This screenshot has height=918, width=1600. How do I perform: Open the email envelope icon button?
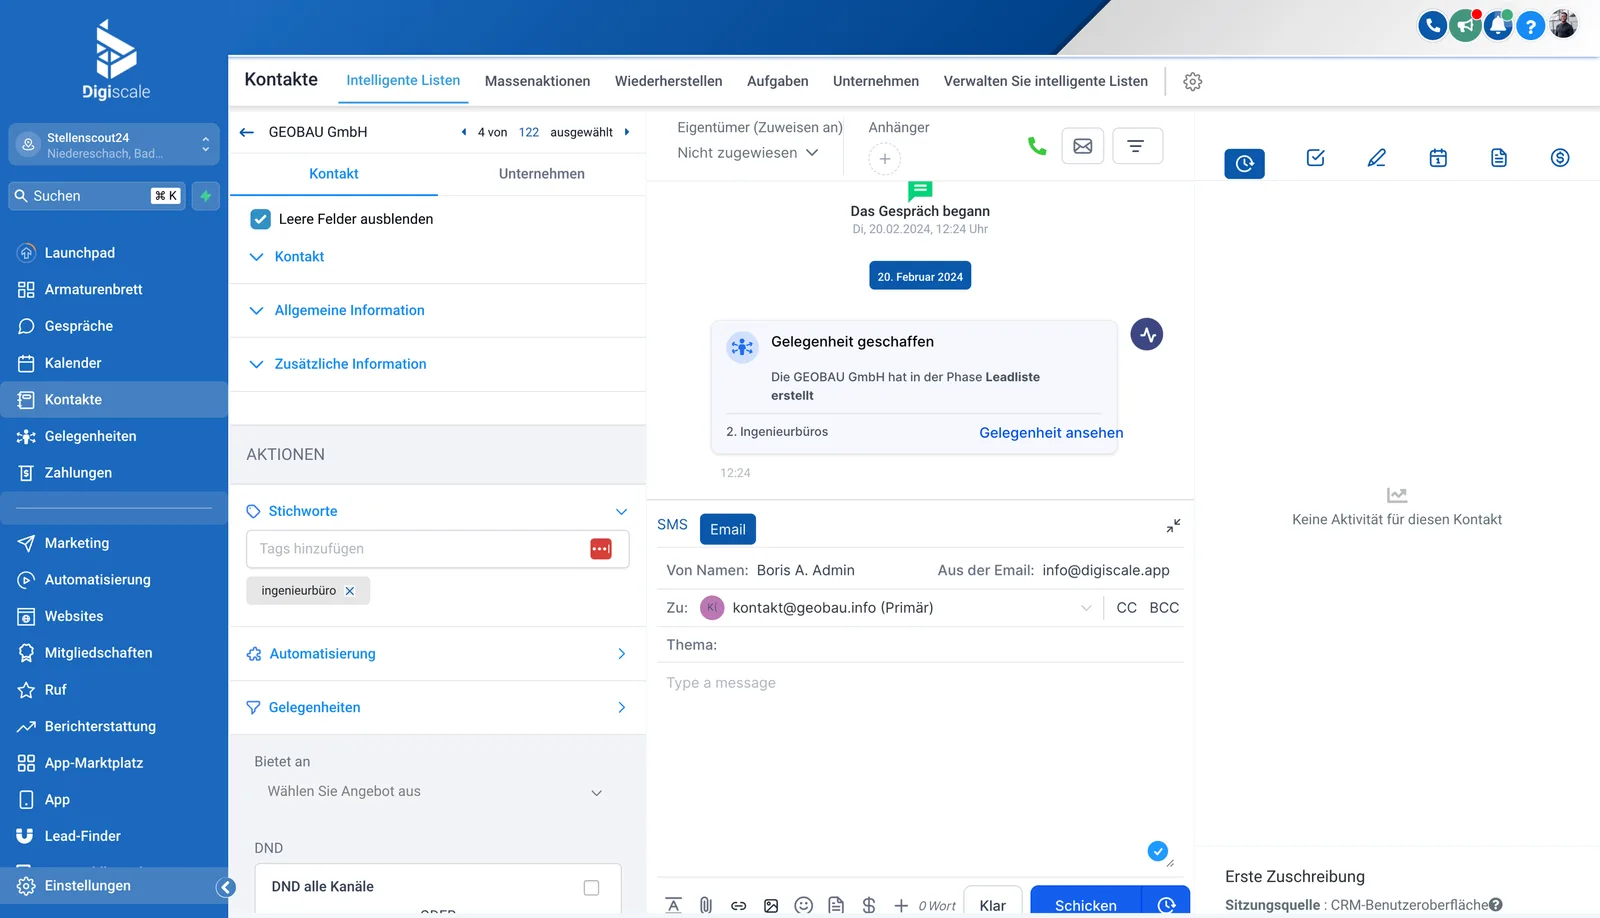(1083, 146)
